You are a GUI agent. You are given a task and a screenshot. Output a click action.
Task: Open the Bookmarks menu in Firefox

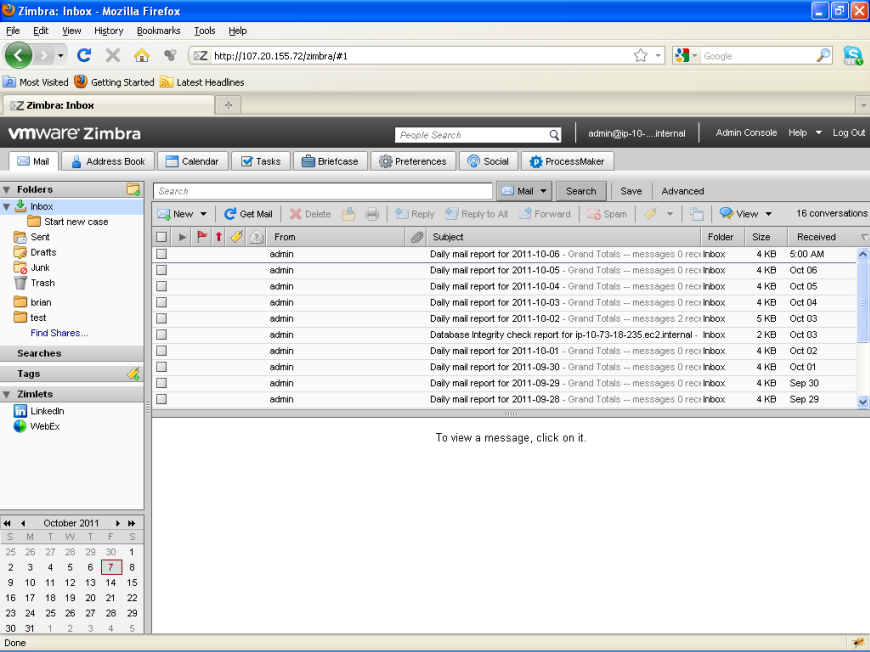[x=158, y=31]
